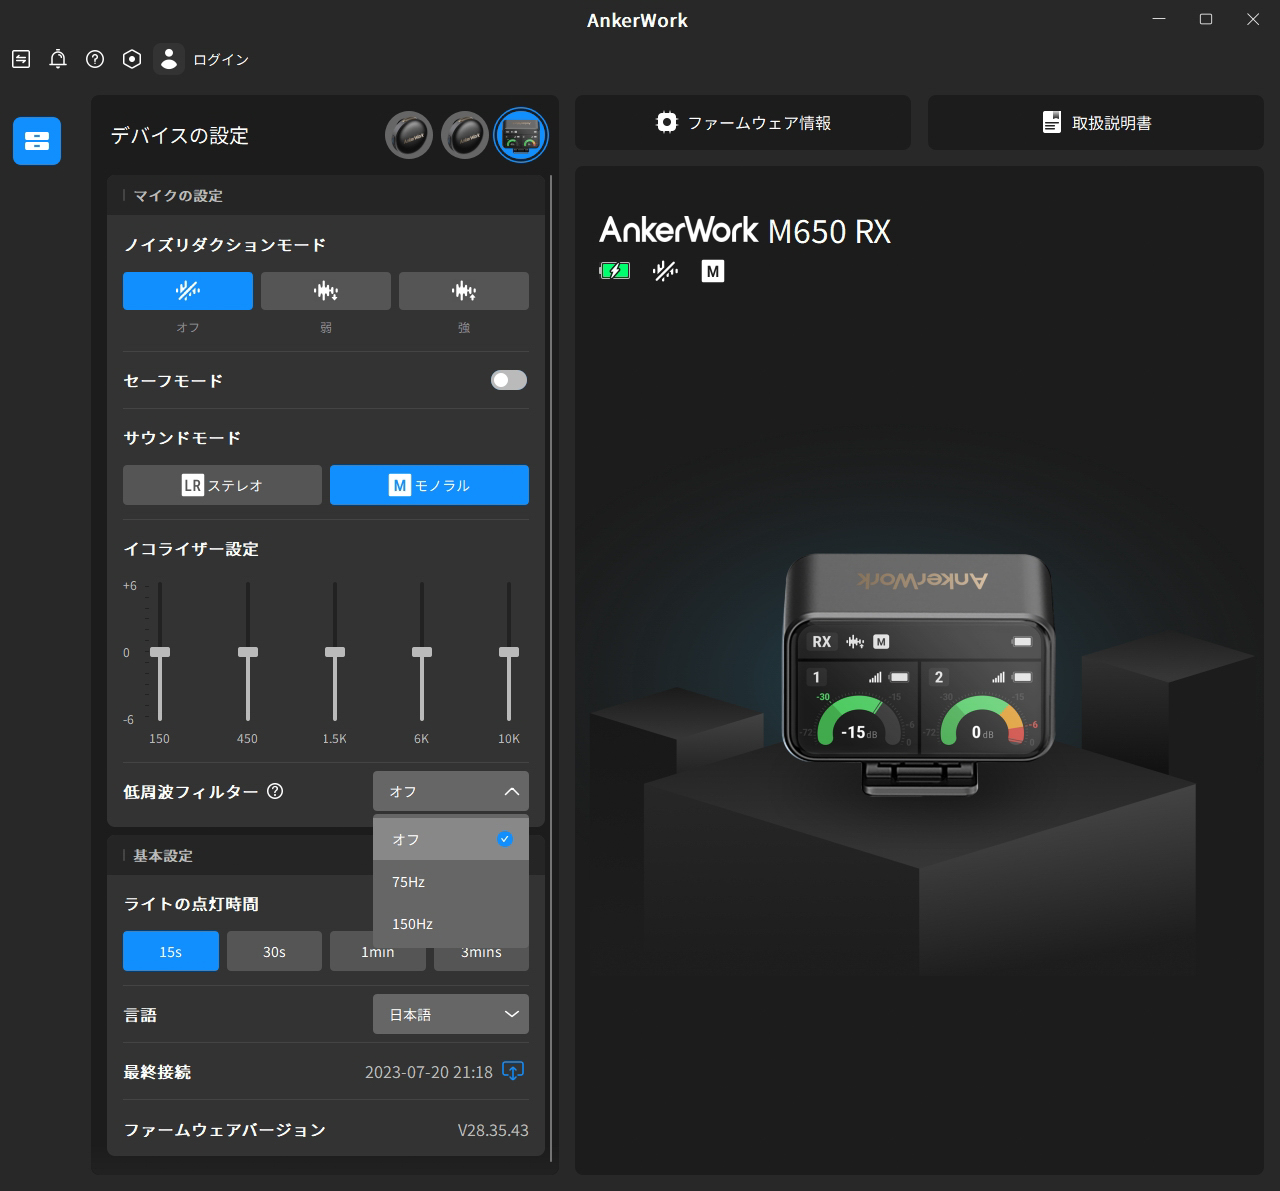1280x1191 pixels.
Task: Click the device switch icon in top bar
Action: [21, 59]
